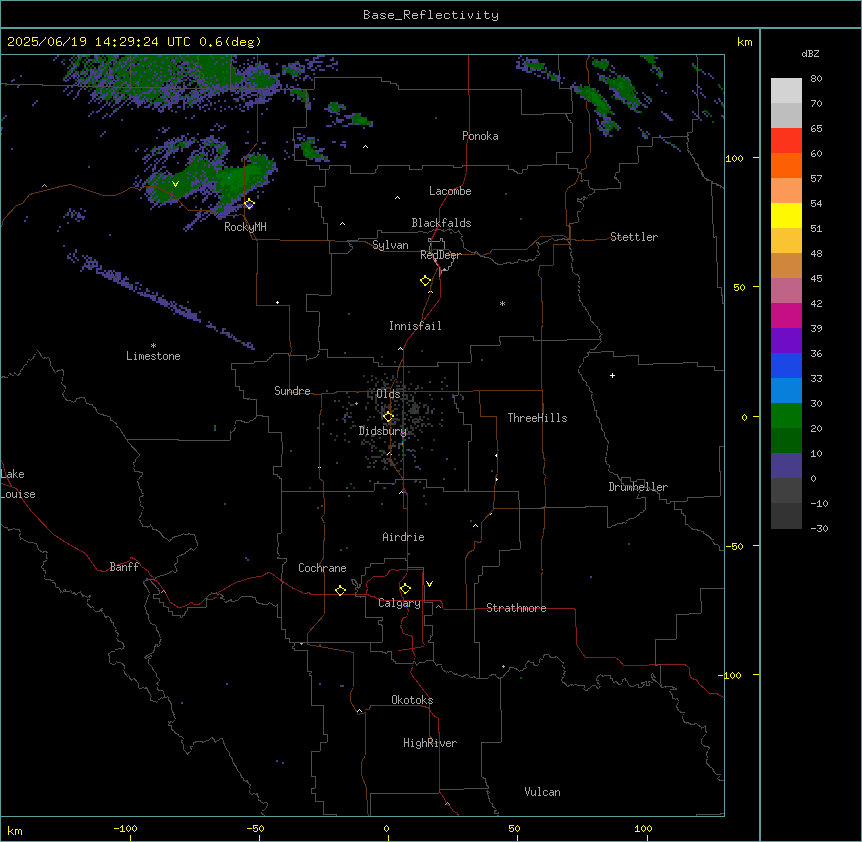Select the yellow diamond marker above Calgary label

[x=405, y=589]
